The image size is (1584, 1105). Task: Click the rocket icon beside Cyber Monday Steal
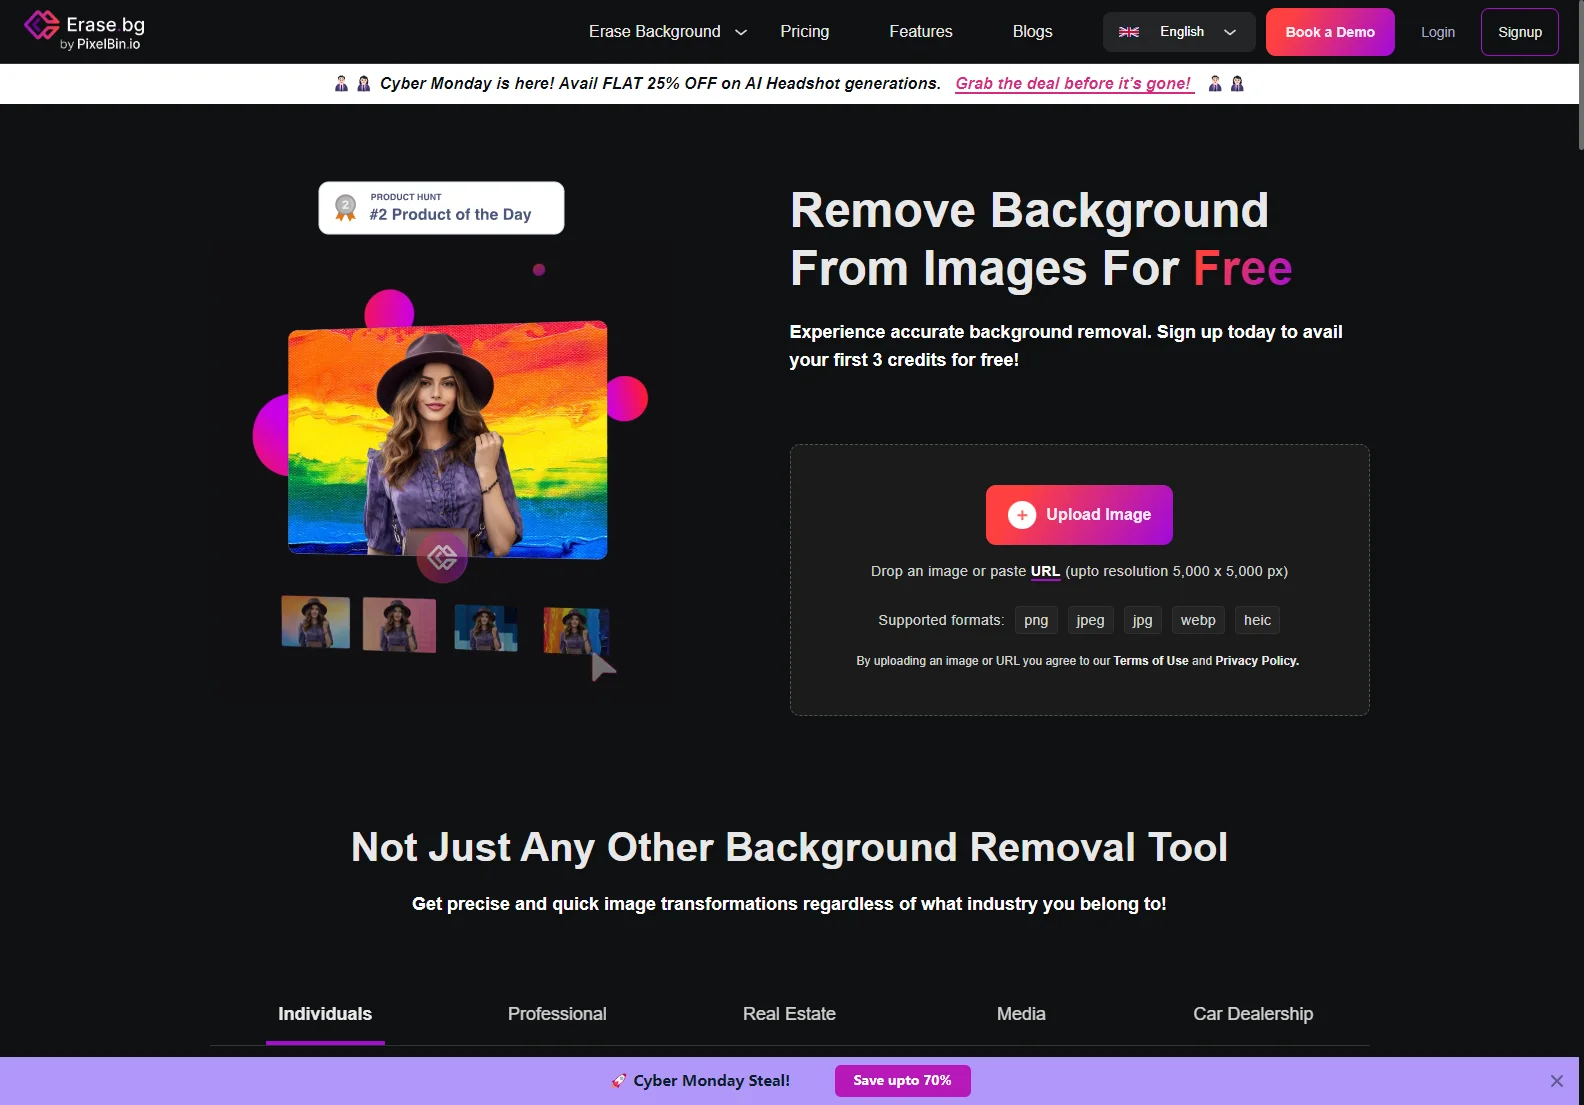[x=619, y=1081]
